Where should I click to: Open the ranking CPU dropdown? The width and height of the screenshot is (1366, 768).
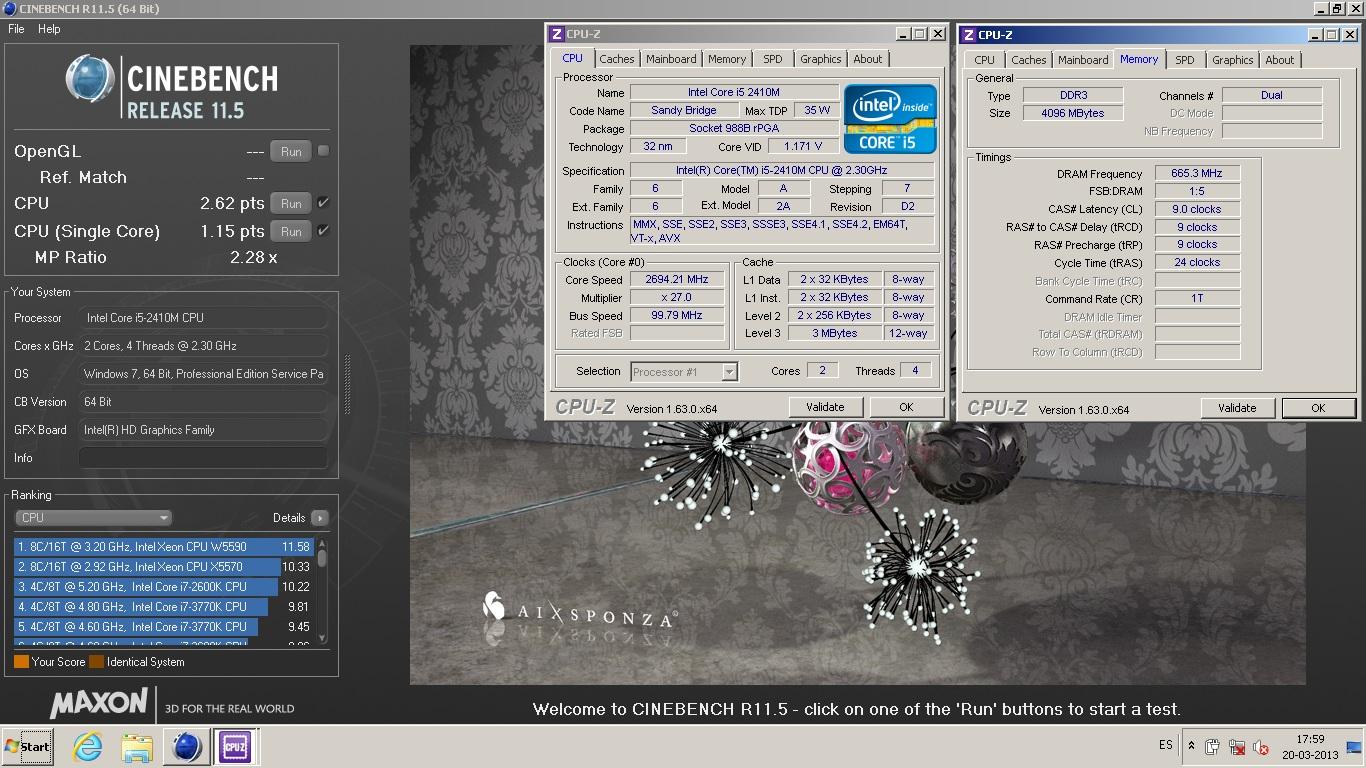pos(93,518)
